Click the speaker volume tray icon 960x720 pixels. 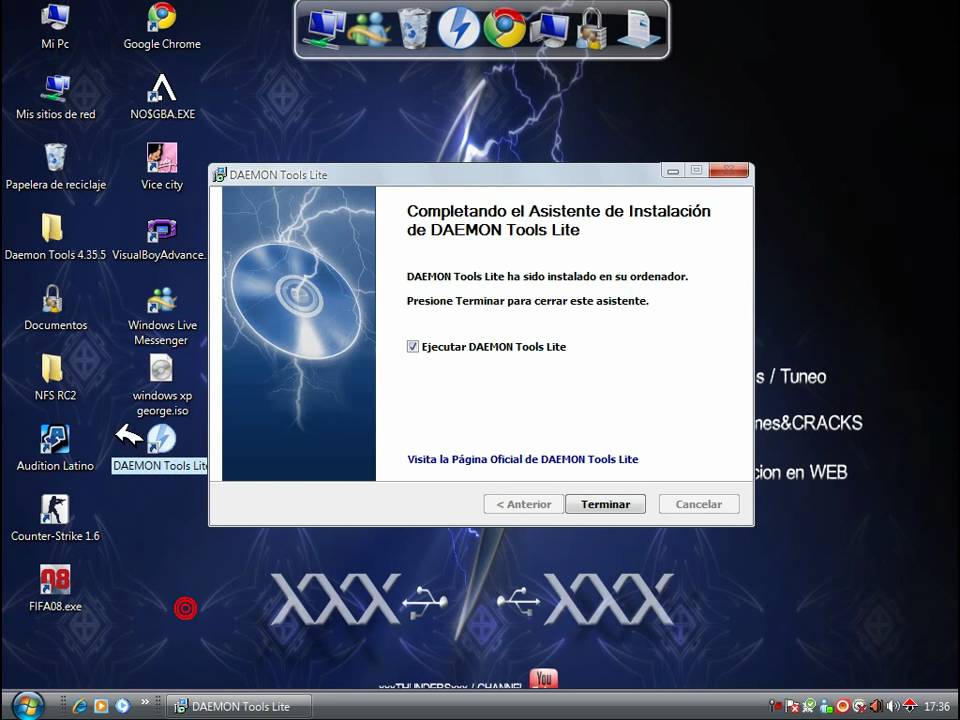coord(893,706)
